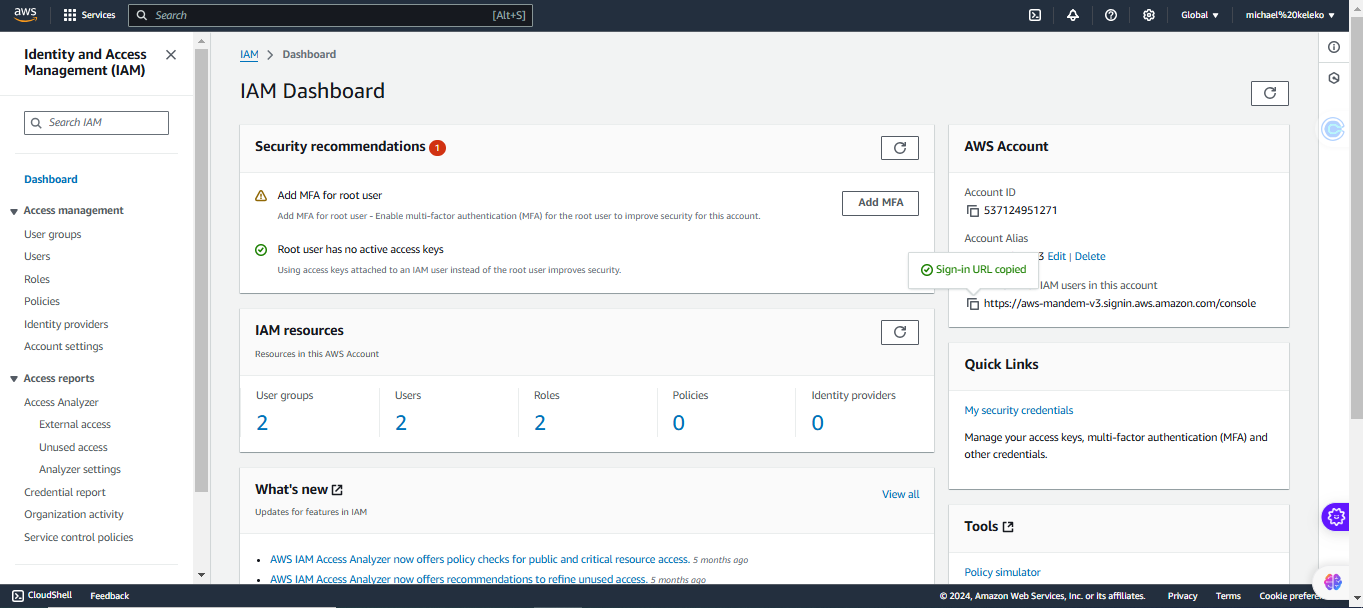Open the michael%20keleko account menu
1363x608 pixels.
(x=1290, y=15)
